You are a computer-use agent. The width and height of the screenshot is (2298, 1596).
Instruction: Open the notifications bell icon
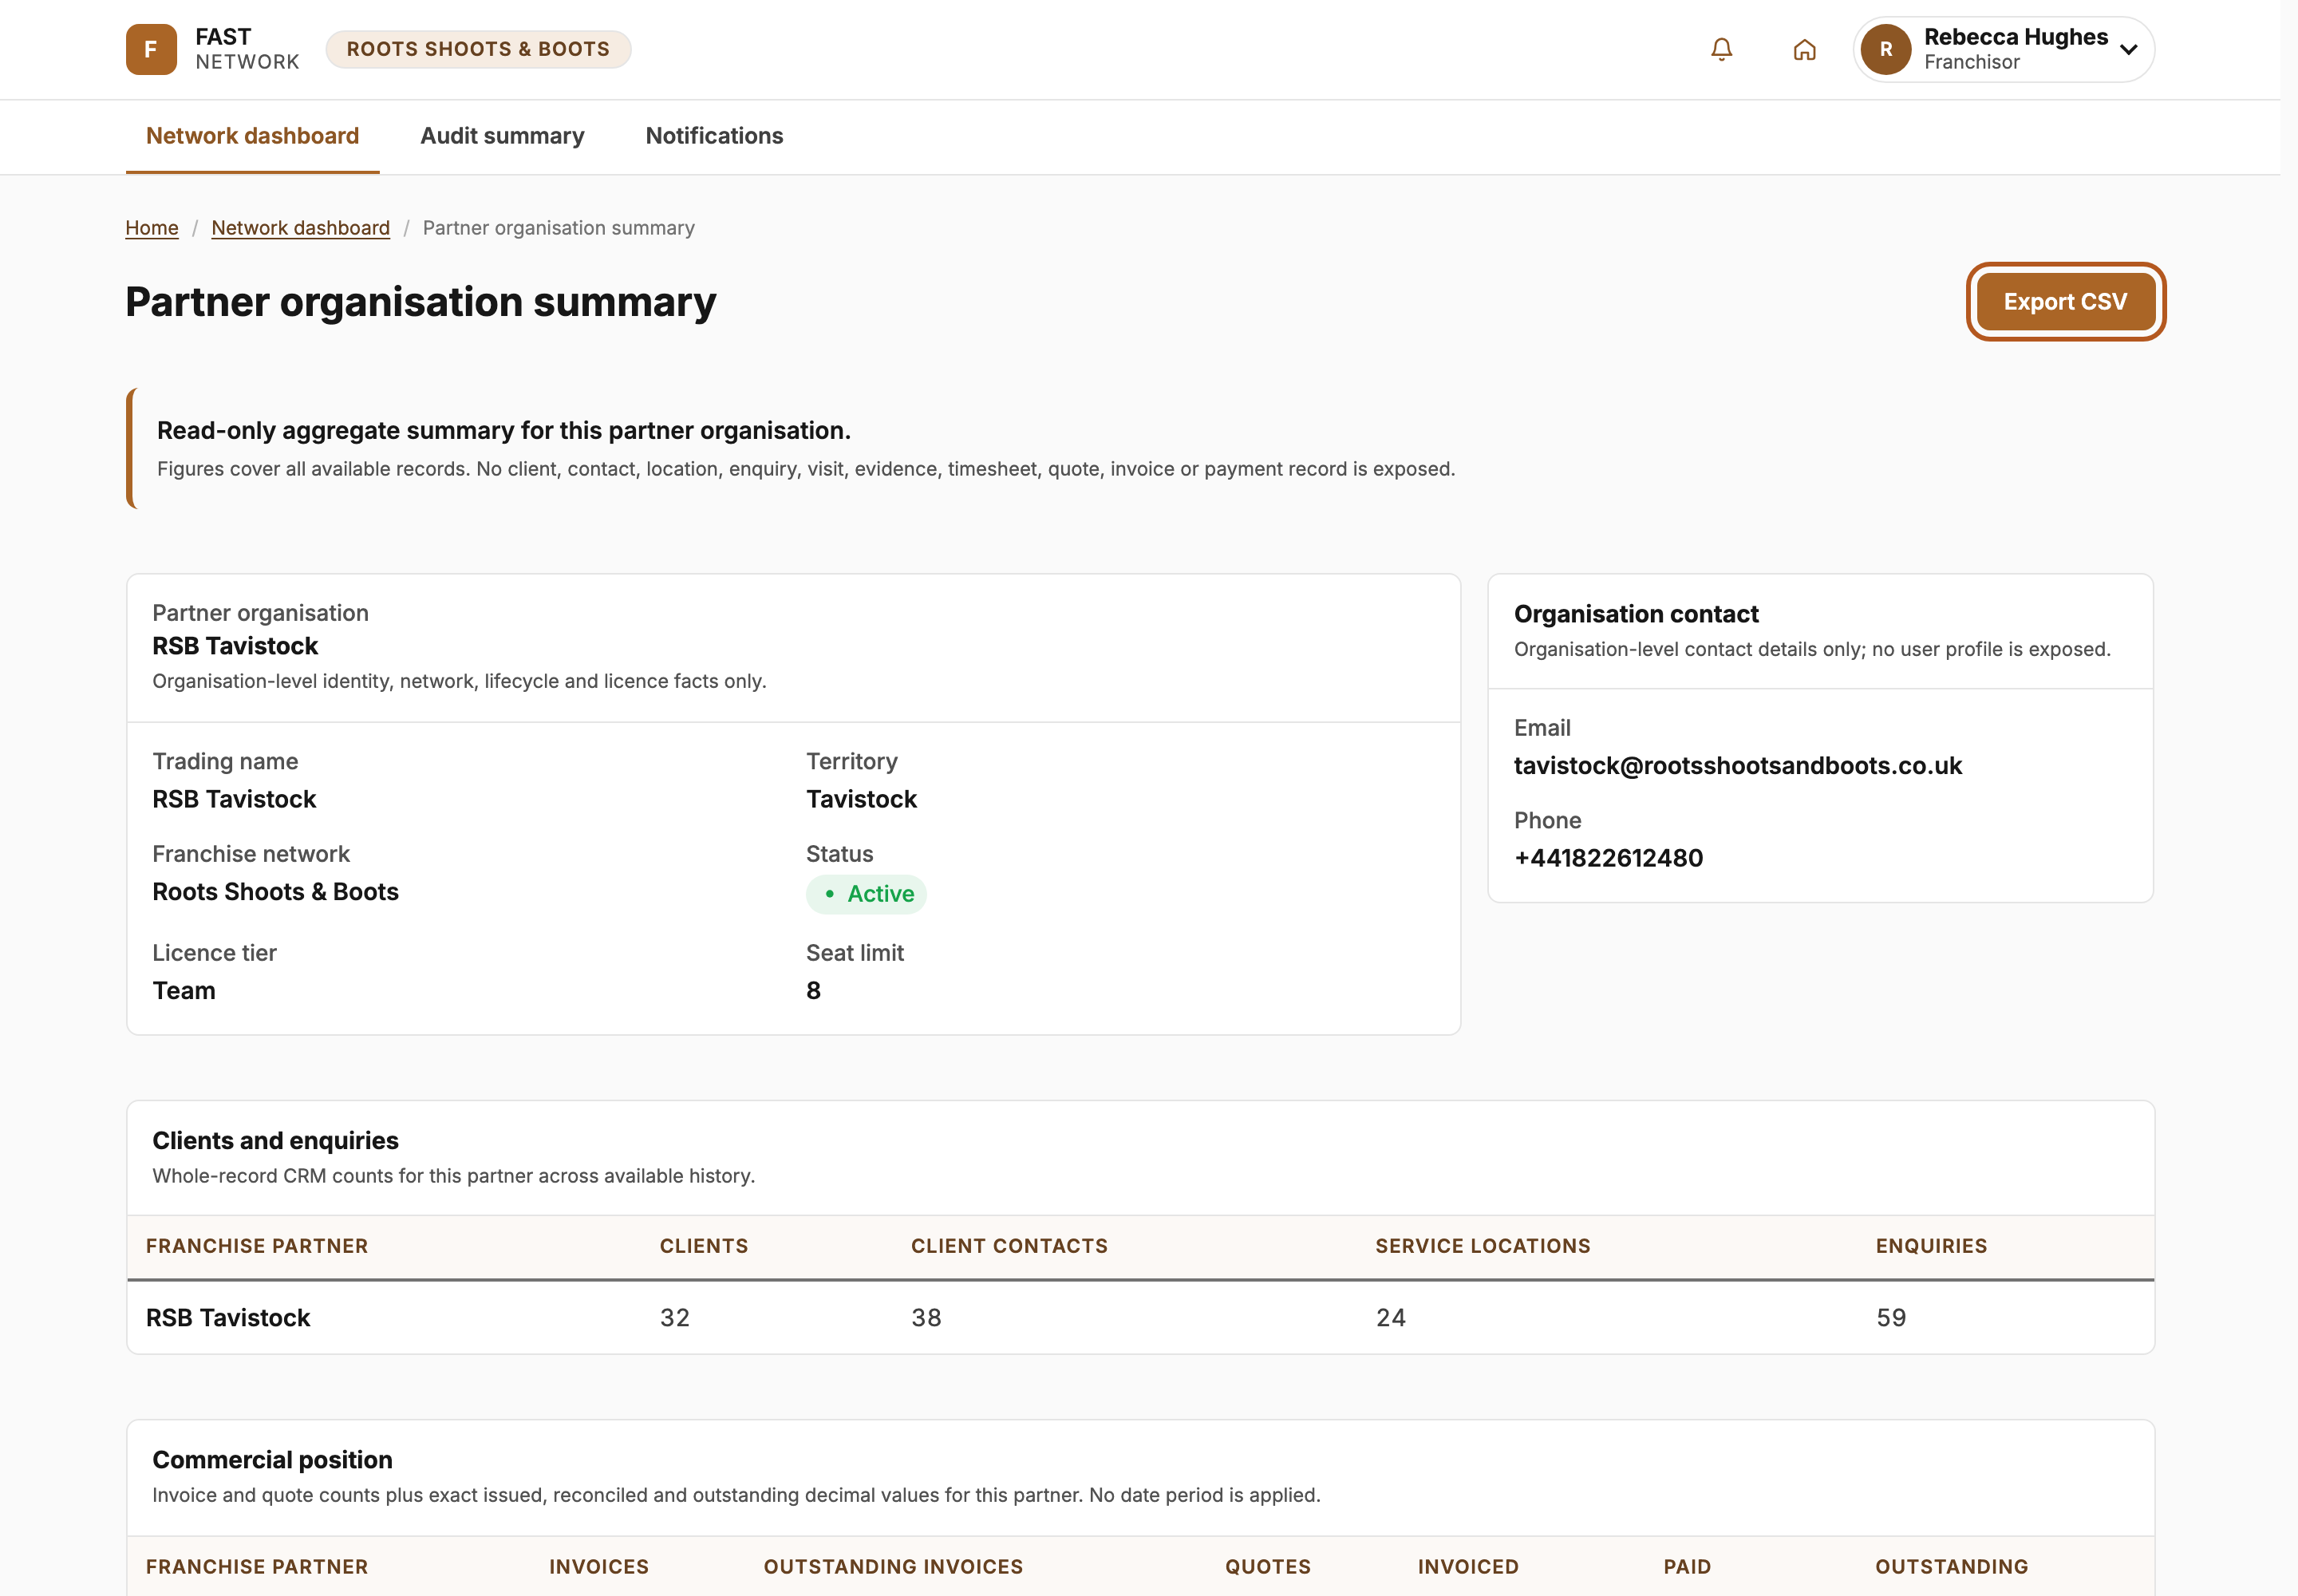coord(1721,49)
